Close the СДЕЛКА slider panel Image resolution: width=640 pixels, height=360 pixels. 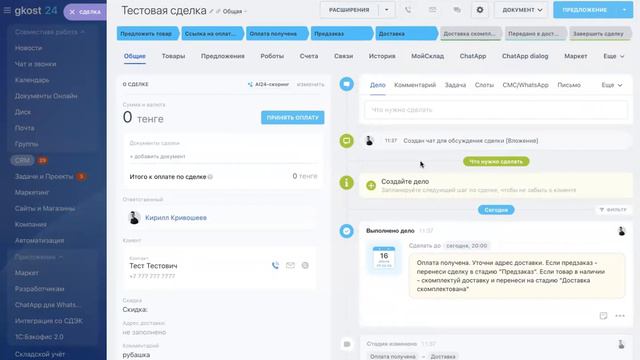coord(72,12)
